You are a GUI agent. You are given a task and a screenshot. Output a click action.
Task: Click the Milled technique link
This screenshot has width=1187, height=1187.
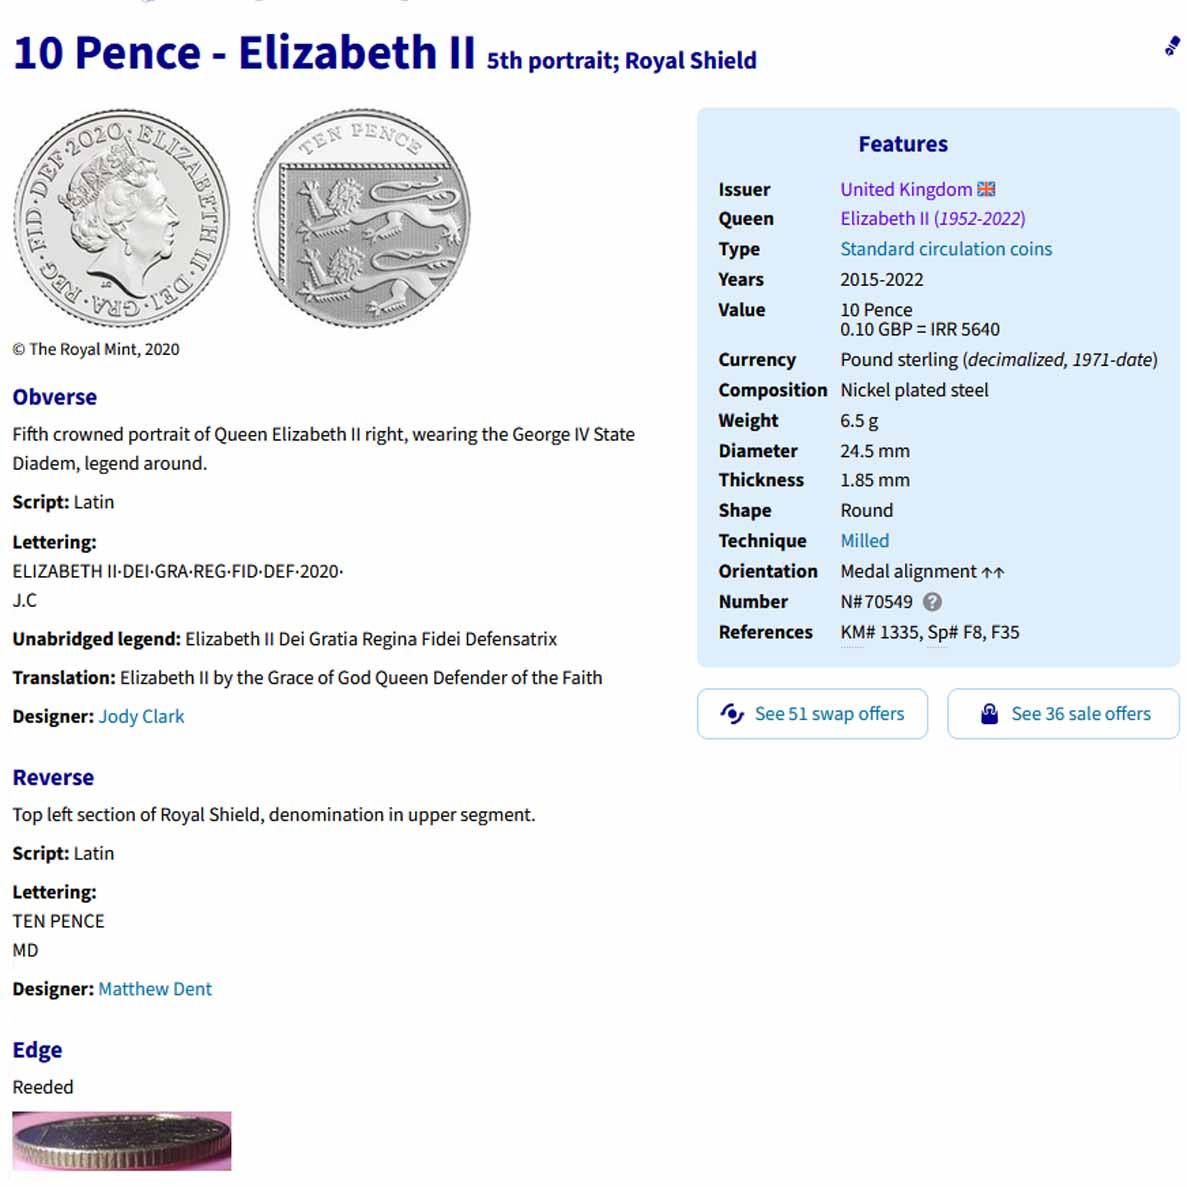pos(864,541)
